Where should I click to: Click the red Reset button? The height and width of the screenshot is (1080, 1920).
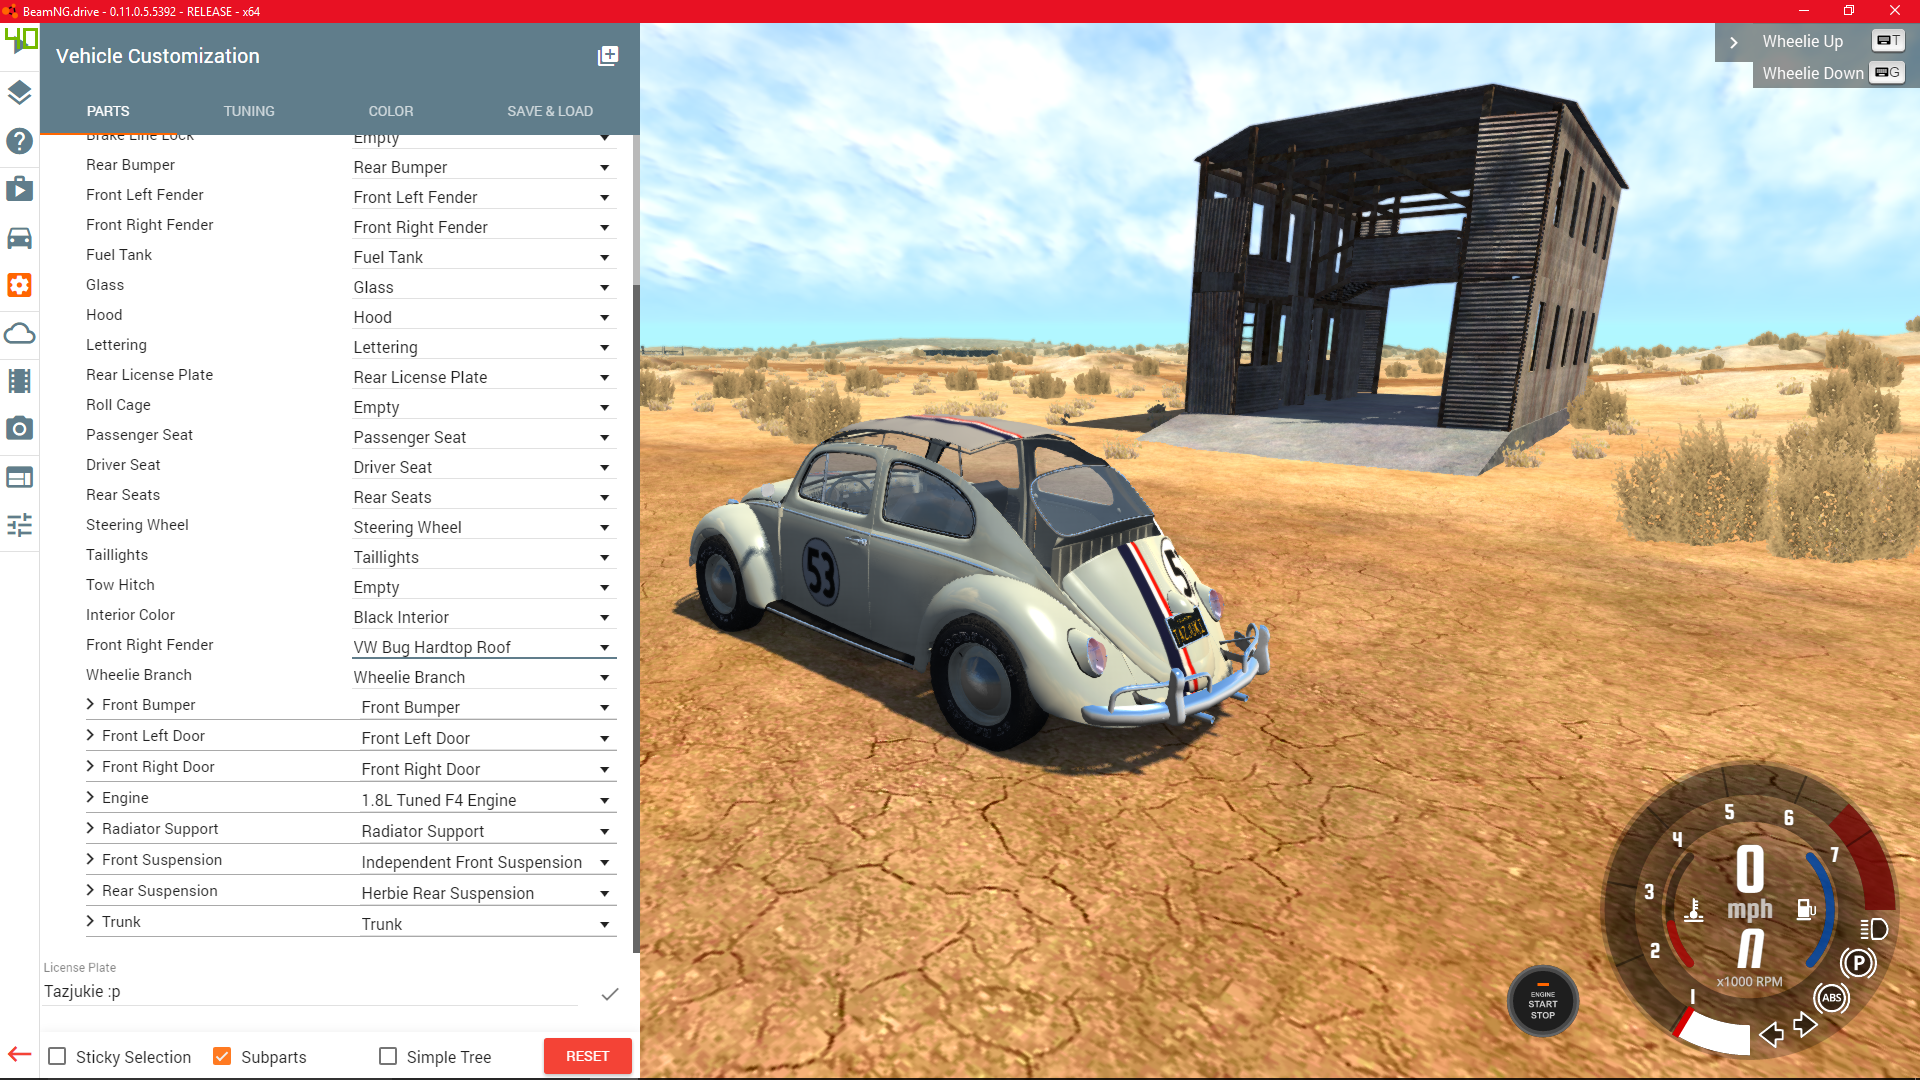pyautogui.click(x=587, y=1056)
